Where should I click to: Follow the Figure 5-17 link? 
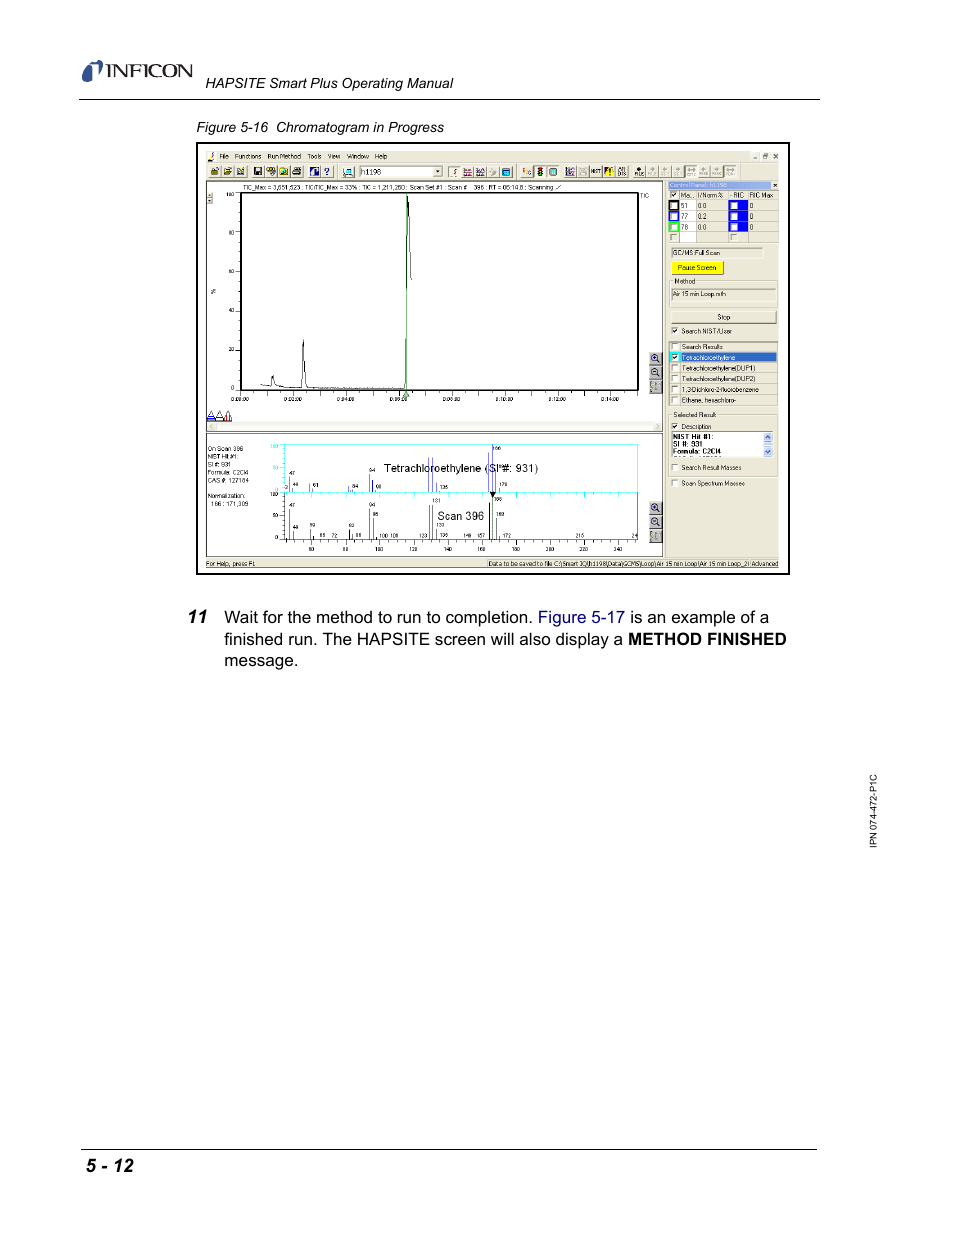click(x=581, y=617)
